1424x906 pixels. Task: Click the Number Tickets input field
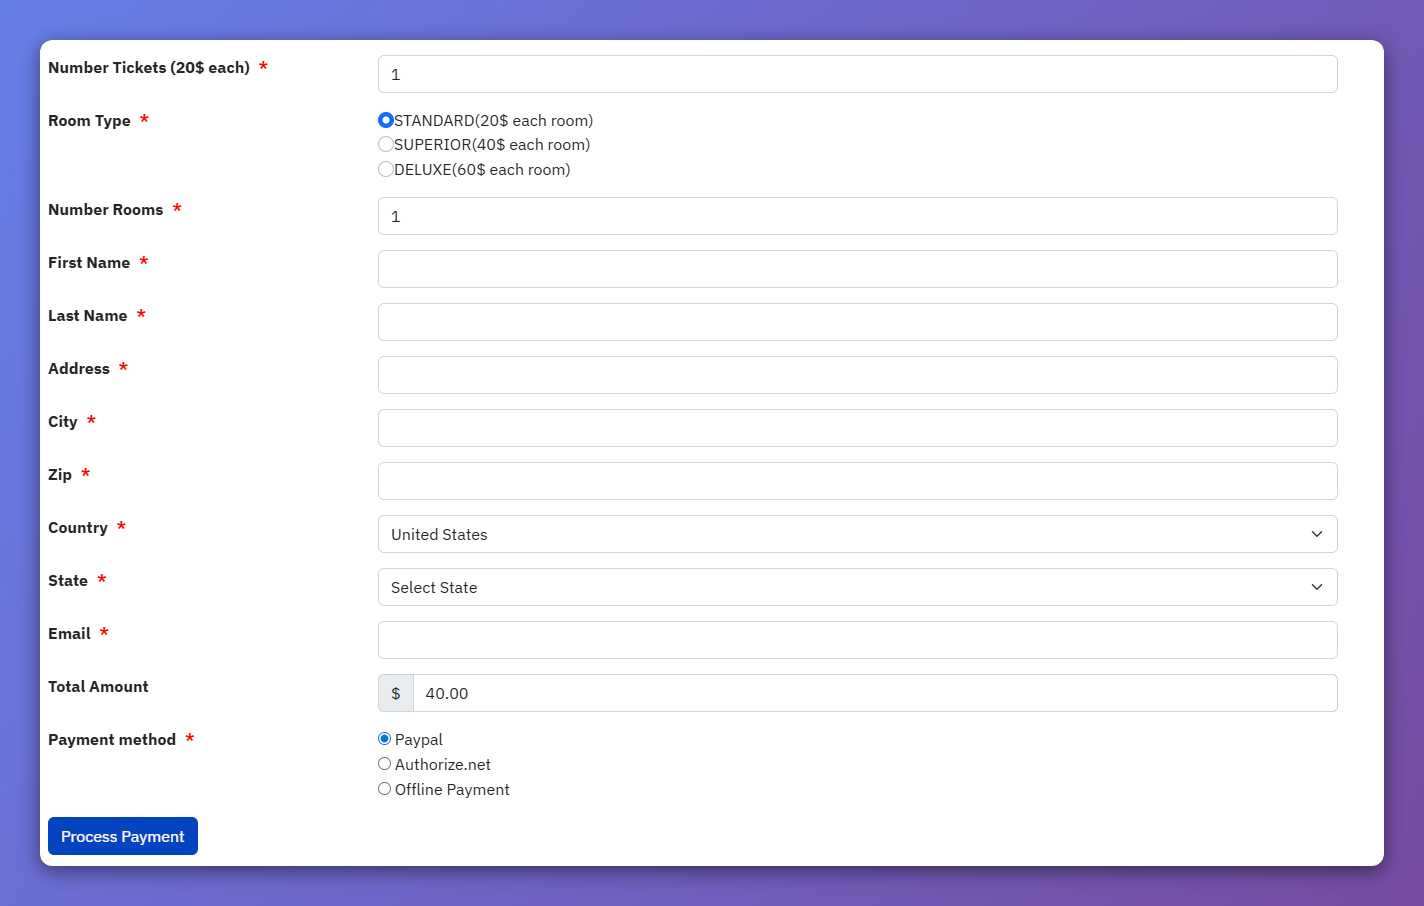[x=857, y=74]
